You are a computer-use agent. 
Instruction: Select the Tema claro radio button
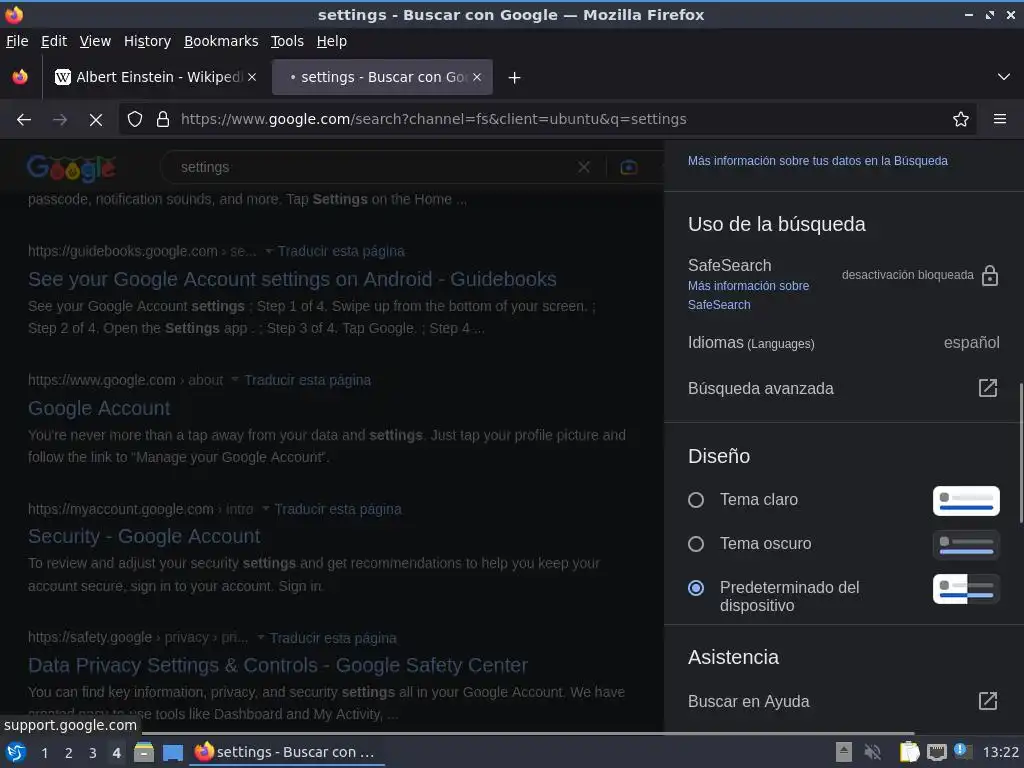point(696,500)
